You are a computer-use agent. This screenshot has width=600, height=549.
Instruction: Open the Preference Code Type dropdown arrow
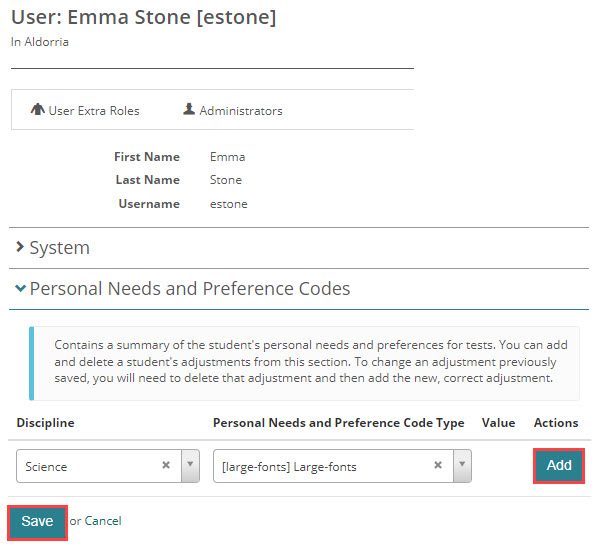coord(462,466)
